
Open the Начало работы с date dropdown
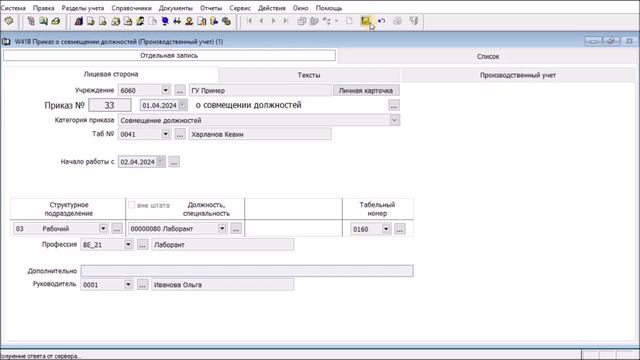tap(161, 162)
